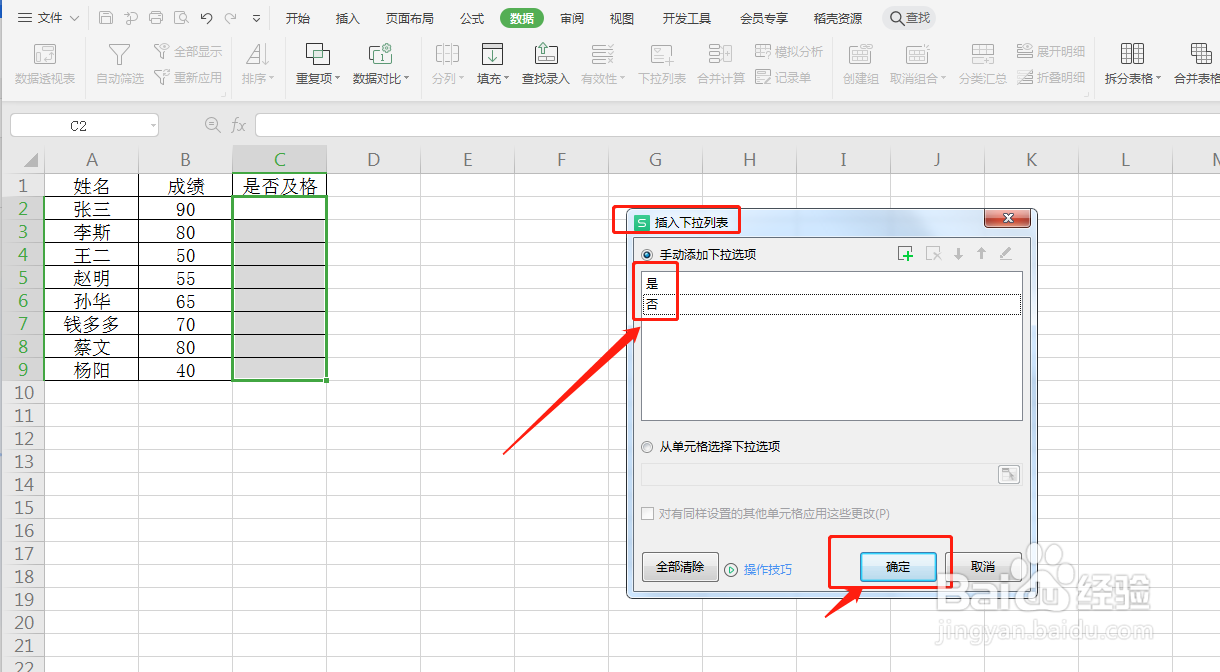Select column D header
Screen dimensions: 1220x672
click(373, 160)
